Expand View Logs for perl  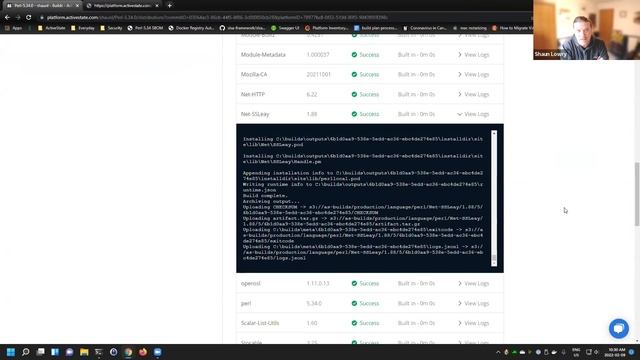(473, 303)
